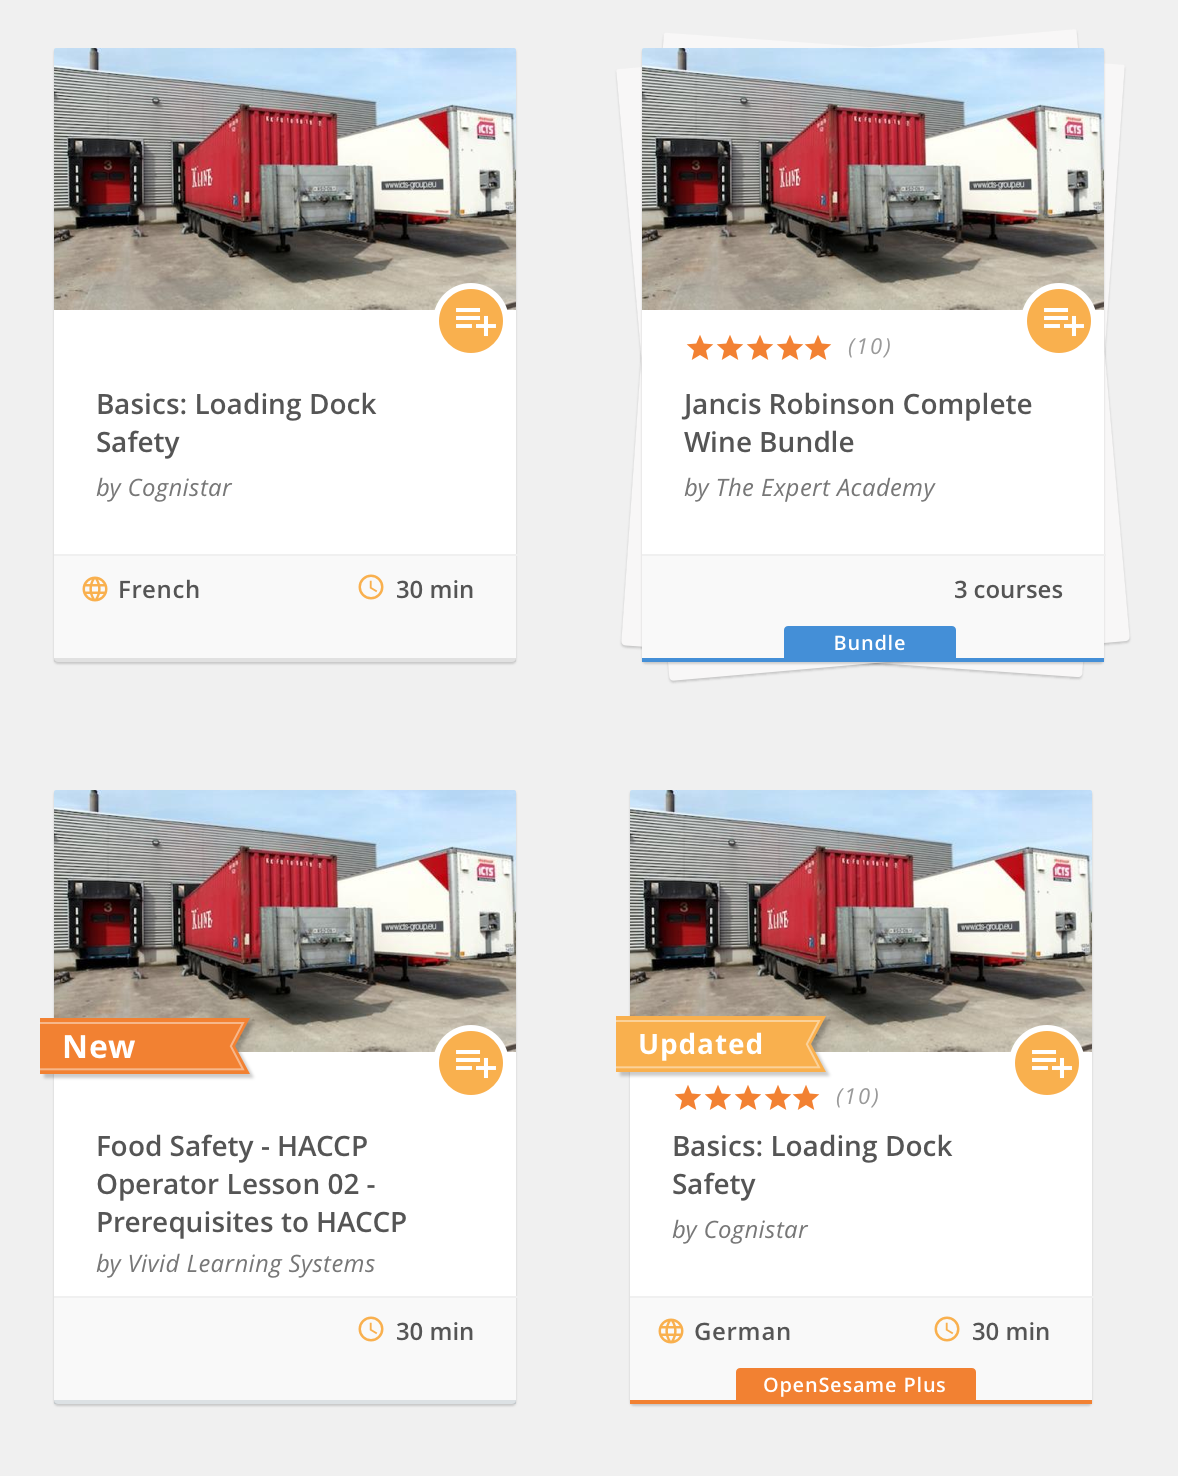This screenshot has width=1178, height=1476.
Task: Click by The Expert Academy author link
Action: pos(809,488)
